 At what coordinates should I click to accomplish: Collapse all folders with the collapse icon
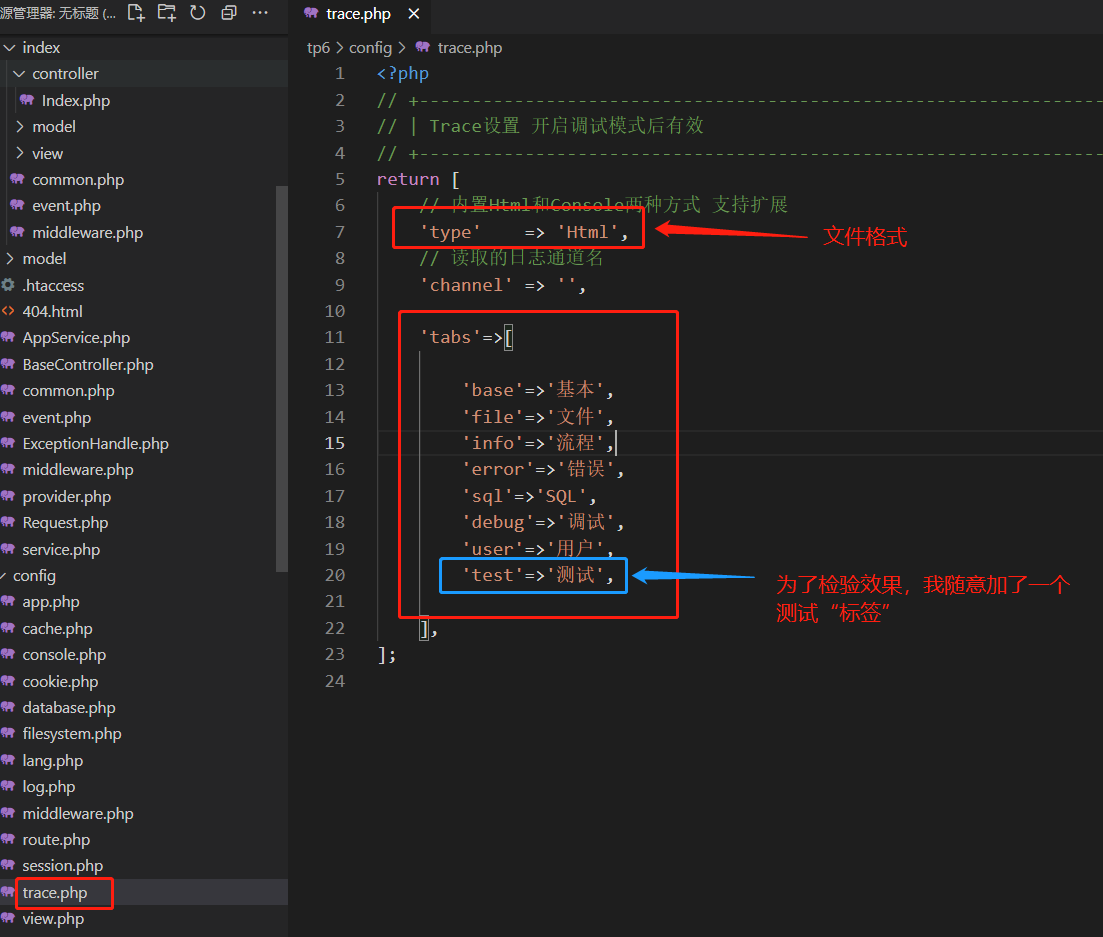[229, 13]
